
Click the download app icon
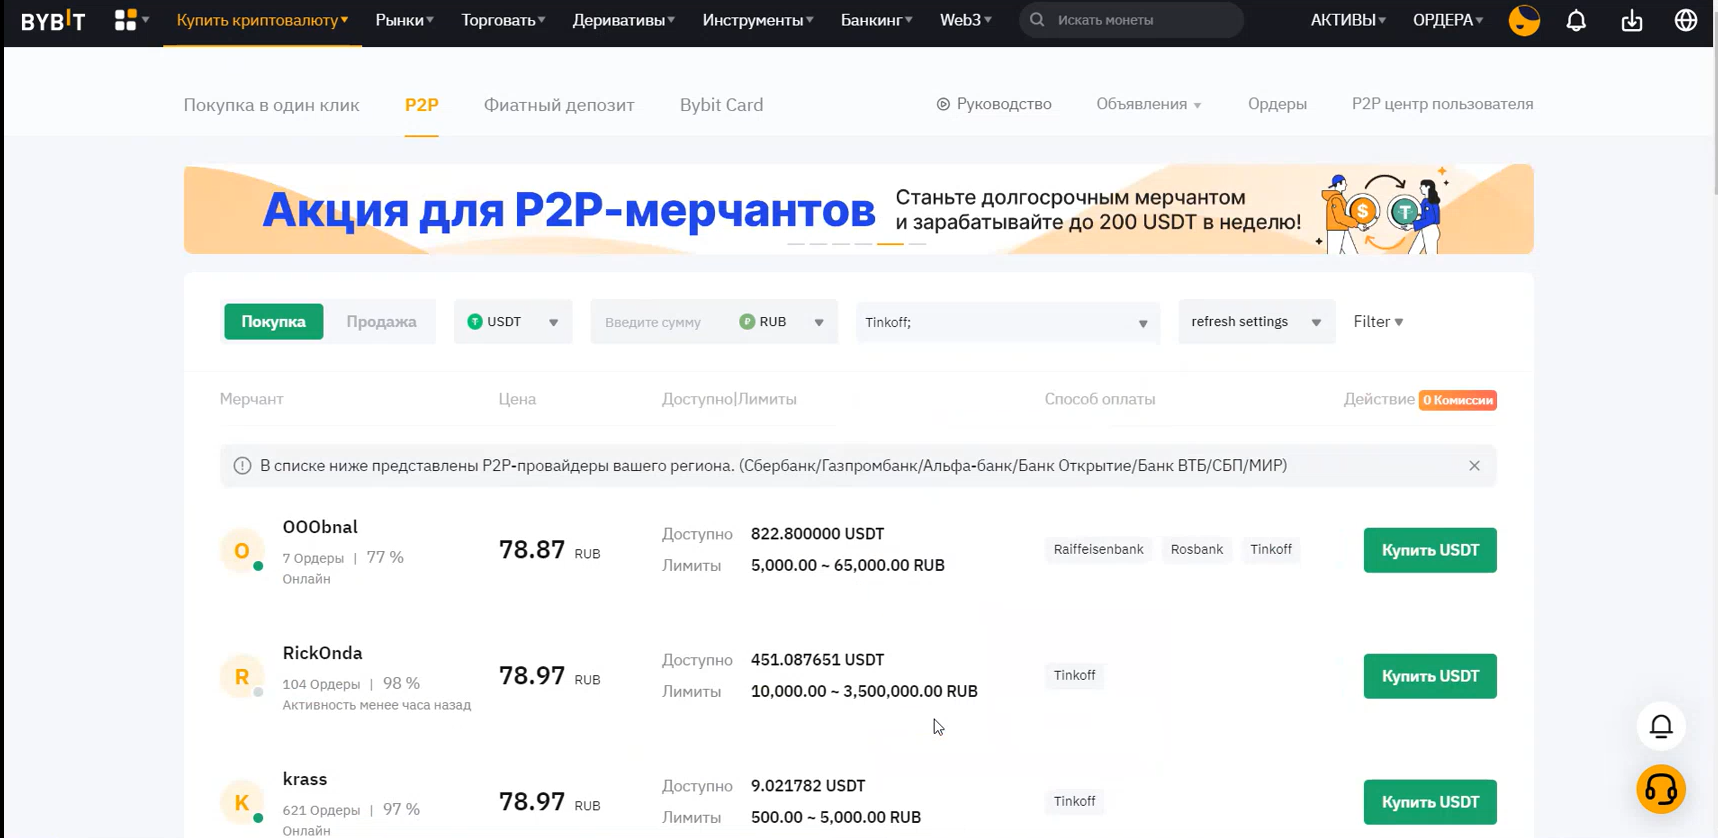coord(1632,20)
